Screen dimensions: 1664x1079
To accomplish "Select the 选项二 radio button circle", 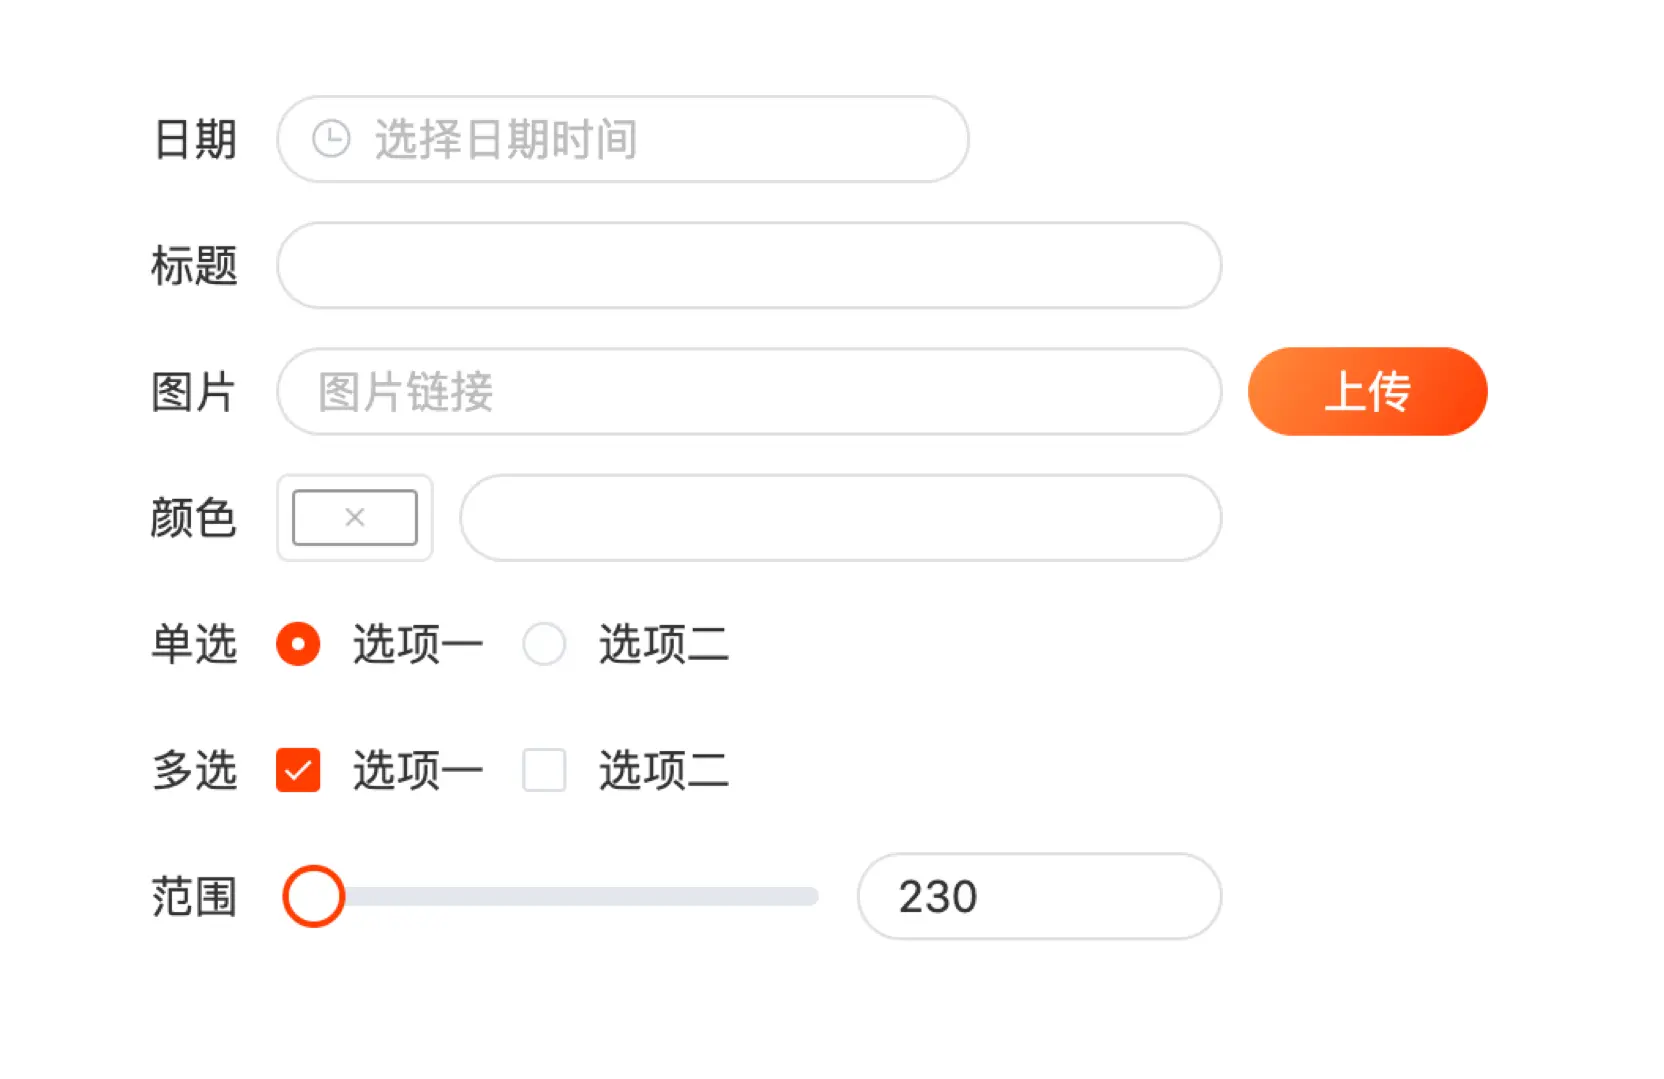I will pos(544,644).
